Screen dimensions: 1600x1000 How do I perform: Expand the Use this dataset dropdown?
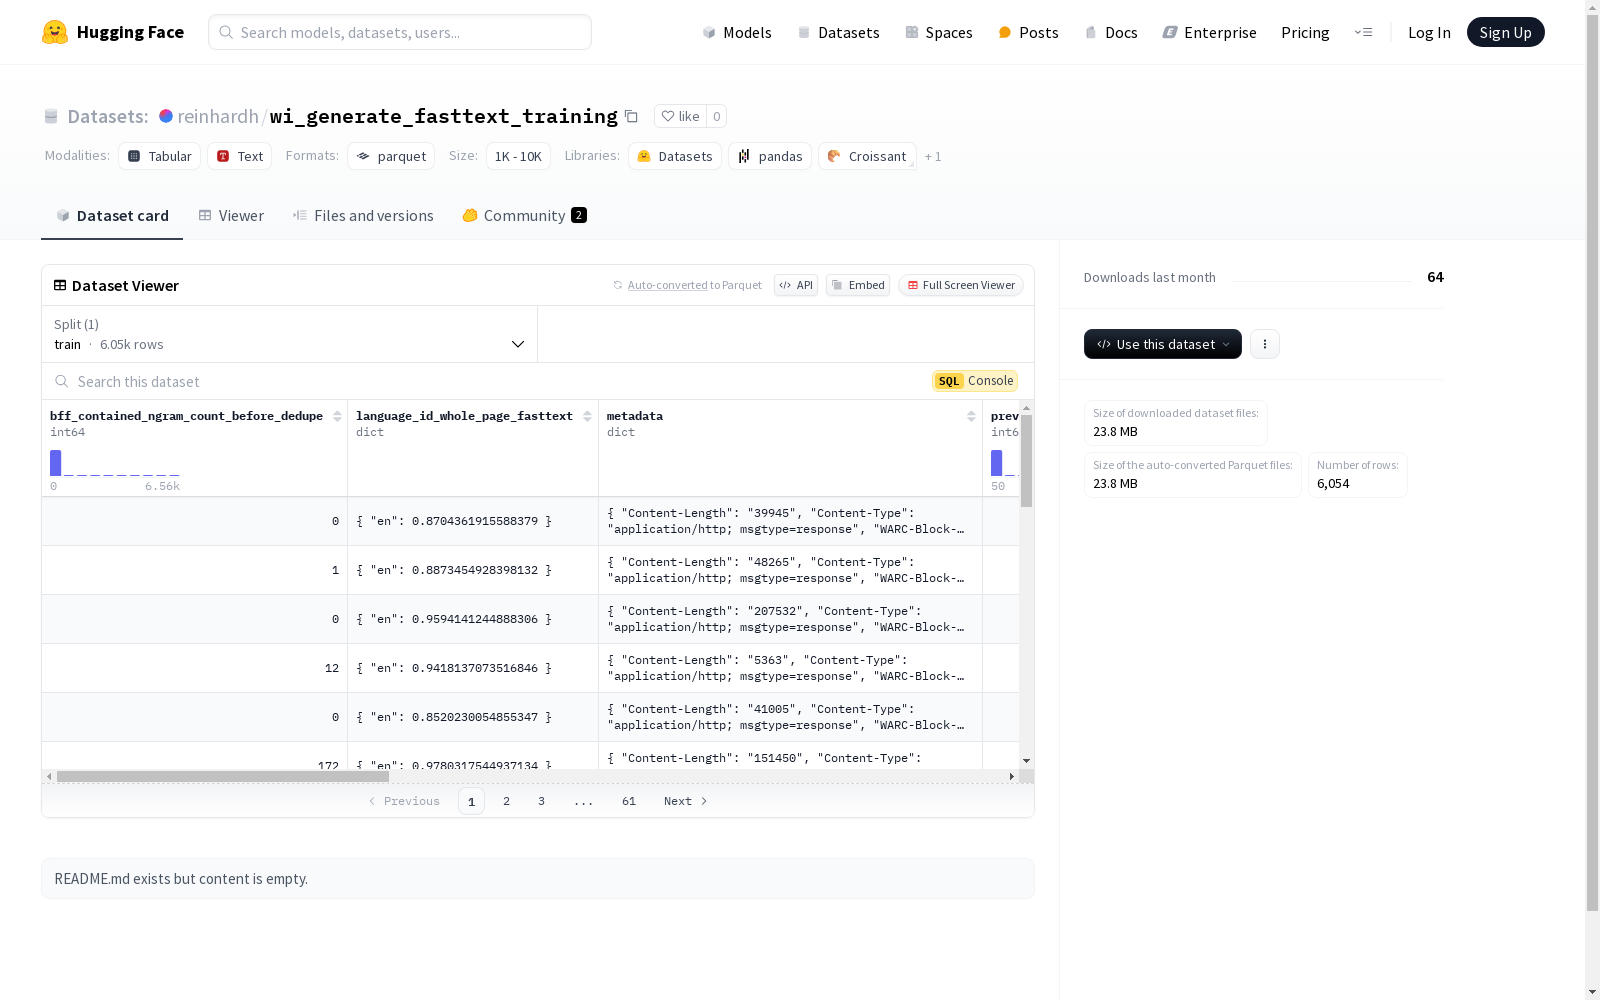coord(1163,344)
